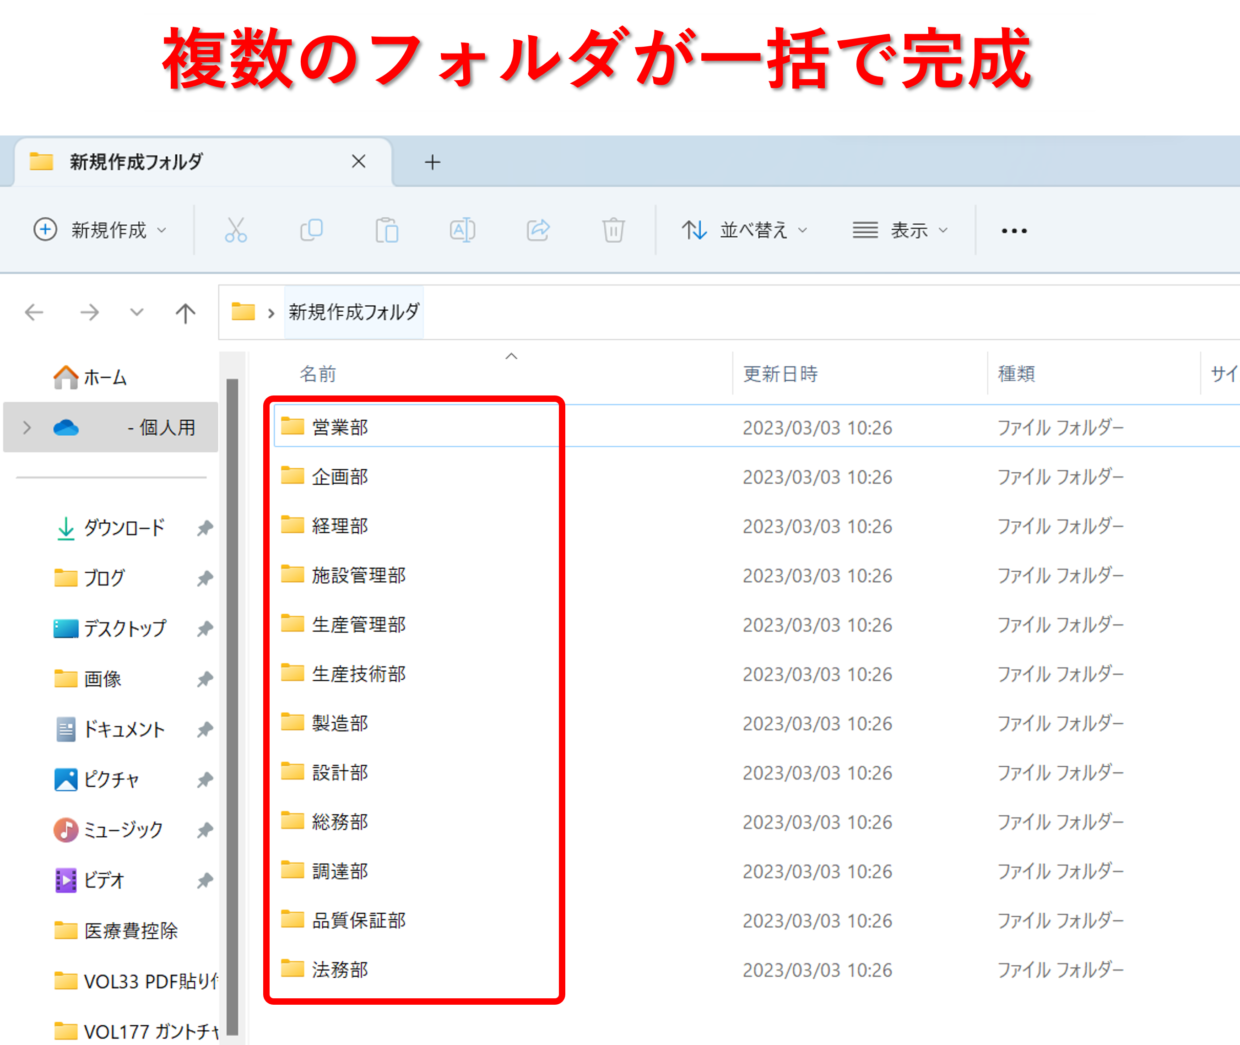Sort by the 更新日時 column header
The image size is (1240, 1045).
click(x=780, y=374)
